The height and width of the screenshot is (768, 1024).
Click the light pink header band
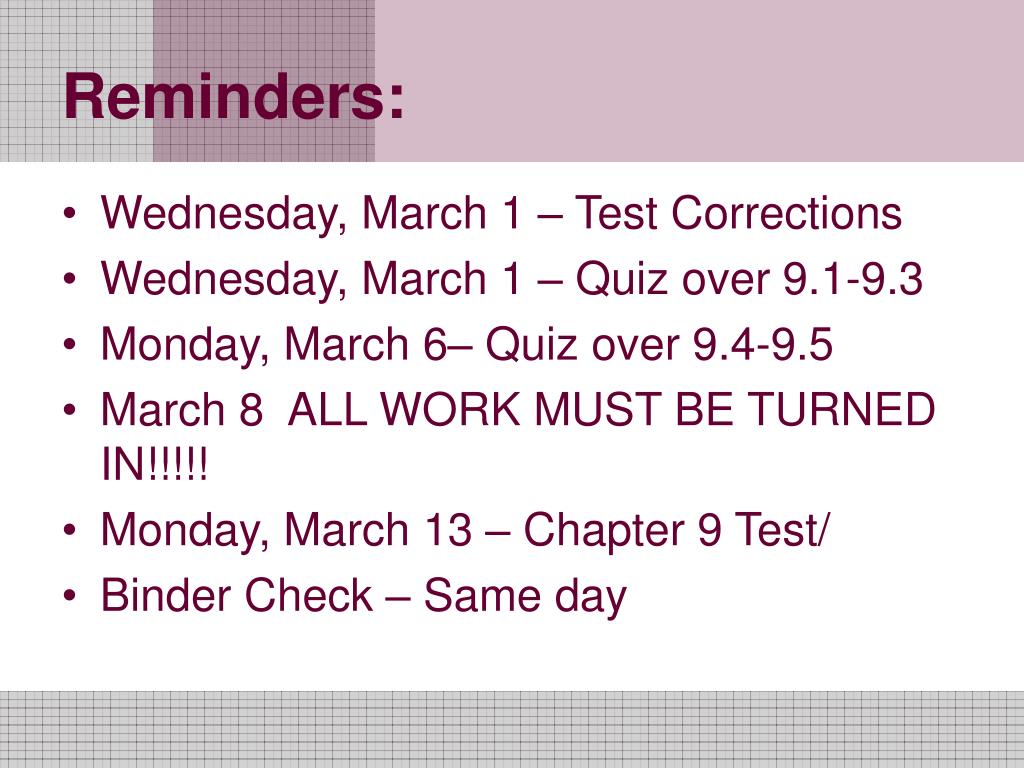pyautogui.click(x=699, y=81)
